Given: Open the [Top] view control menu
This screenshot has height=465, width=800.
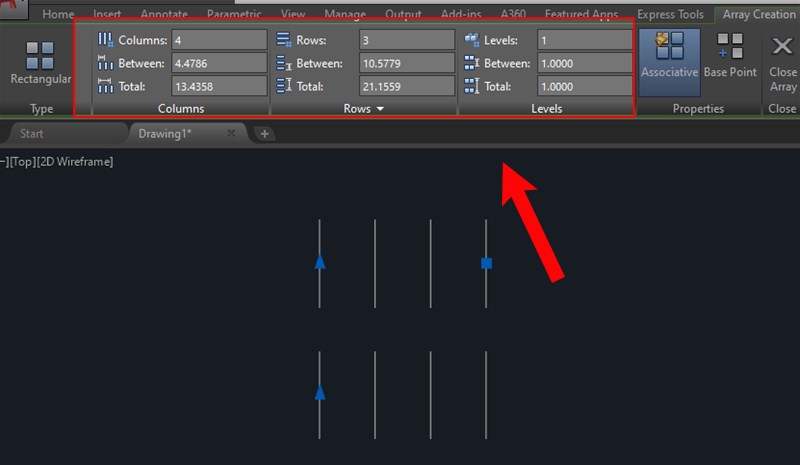Looking at the screenshot, I should (22, 162).
